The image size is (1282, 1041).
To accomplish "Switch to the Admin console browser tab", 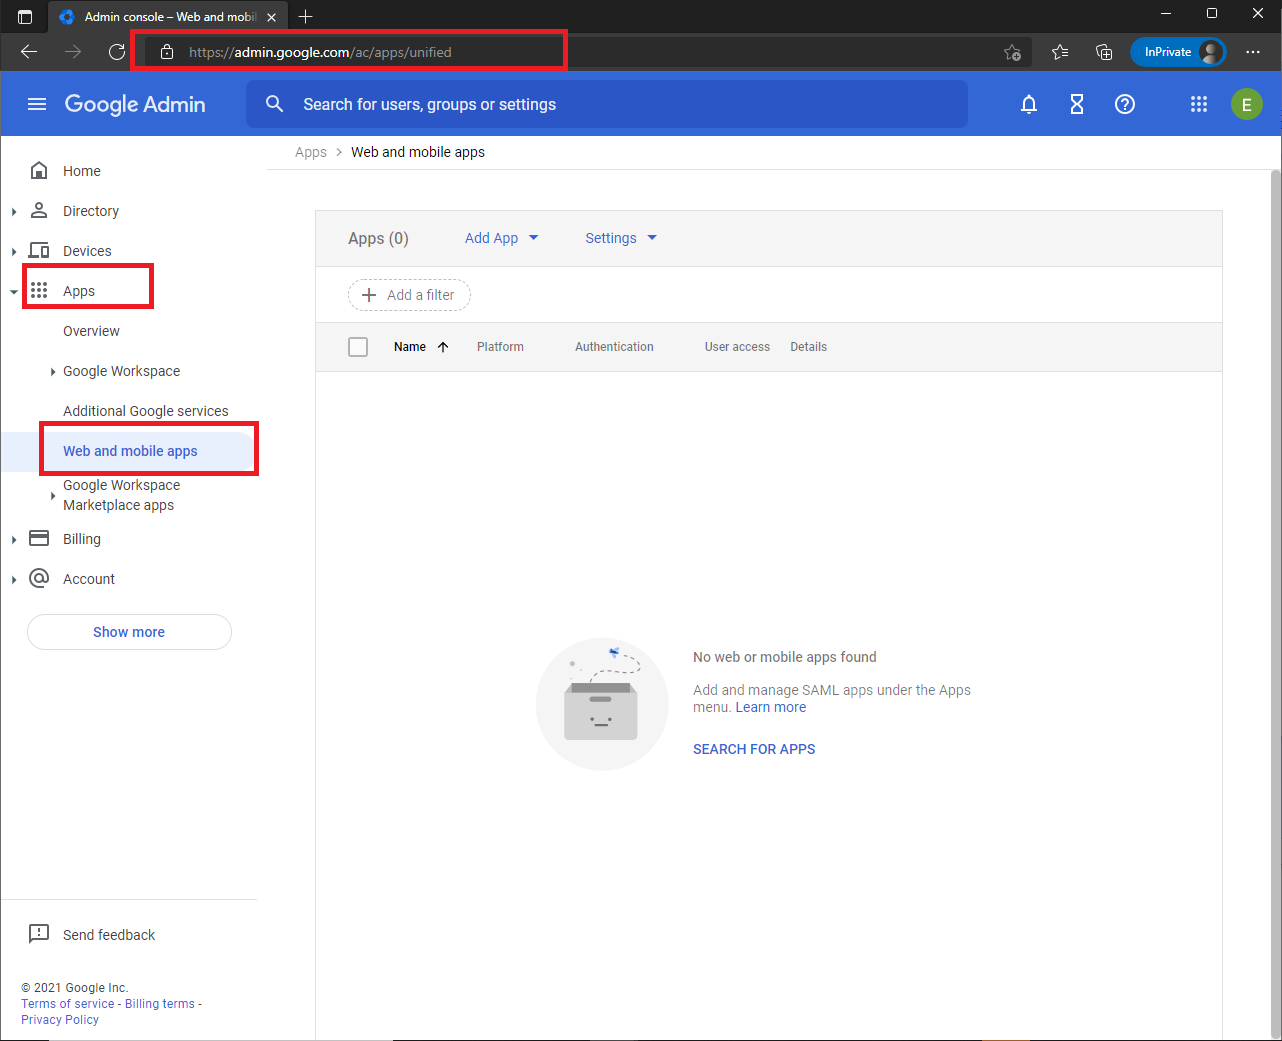I will (x=170, y=17).
